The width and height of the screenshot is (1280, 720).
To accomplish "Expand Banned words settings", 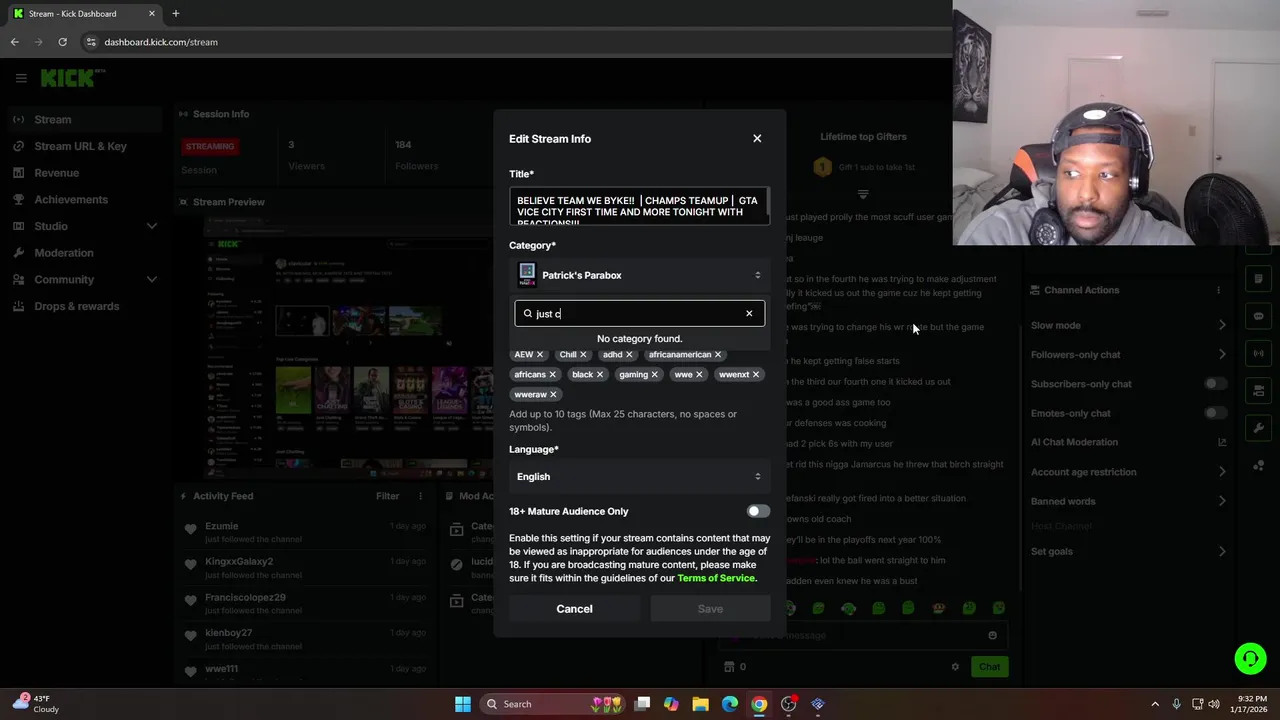I will tap(1222, 501).
